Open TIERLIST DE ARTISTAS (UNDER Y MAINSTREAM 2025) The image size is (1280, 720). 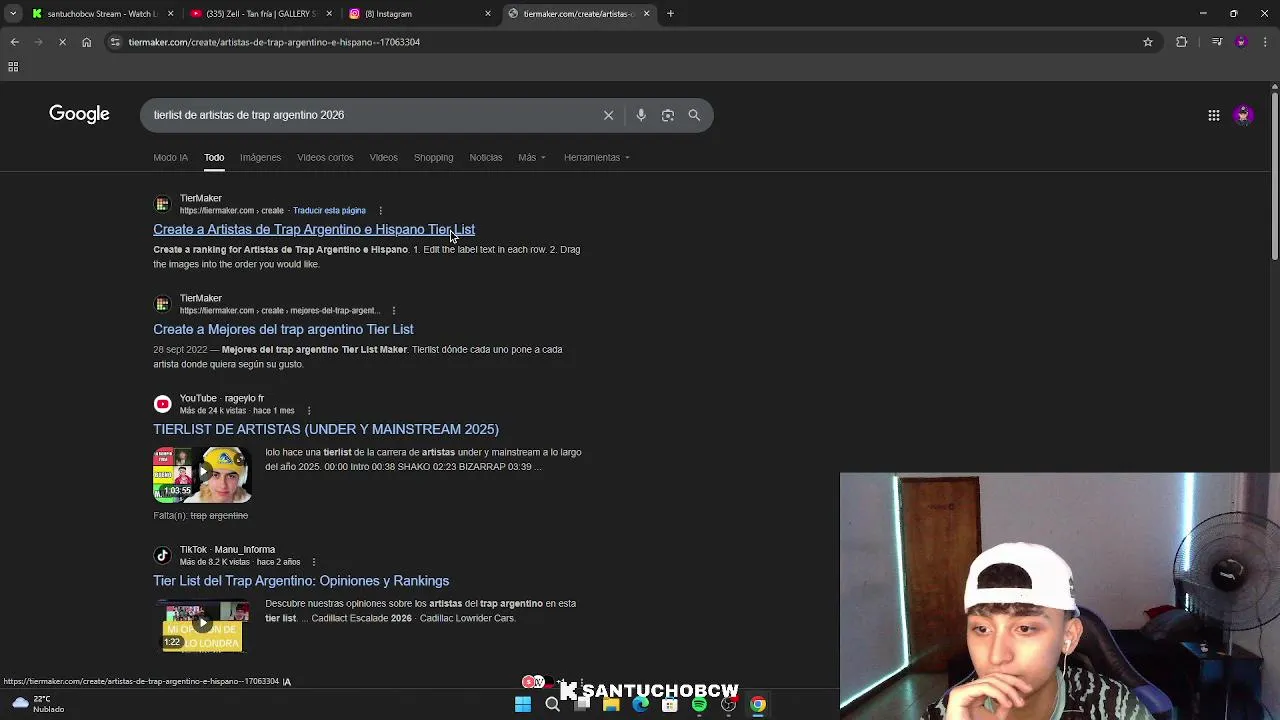pos(326,430)
